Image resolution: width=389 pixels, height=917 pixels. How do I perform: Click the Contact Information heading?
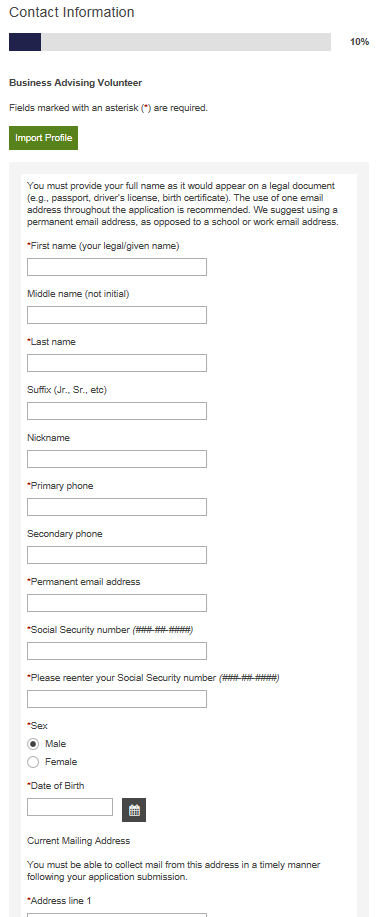point(71,12)
